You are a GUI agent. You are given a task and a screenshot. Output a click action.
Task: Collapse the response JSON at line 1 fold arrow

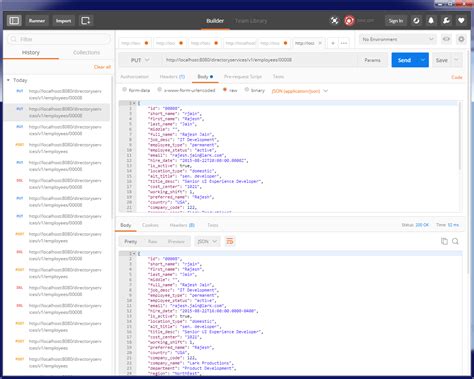[134, 254]
